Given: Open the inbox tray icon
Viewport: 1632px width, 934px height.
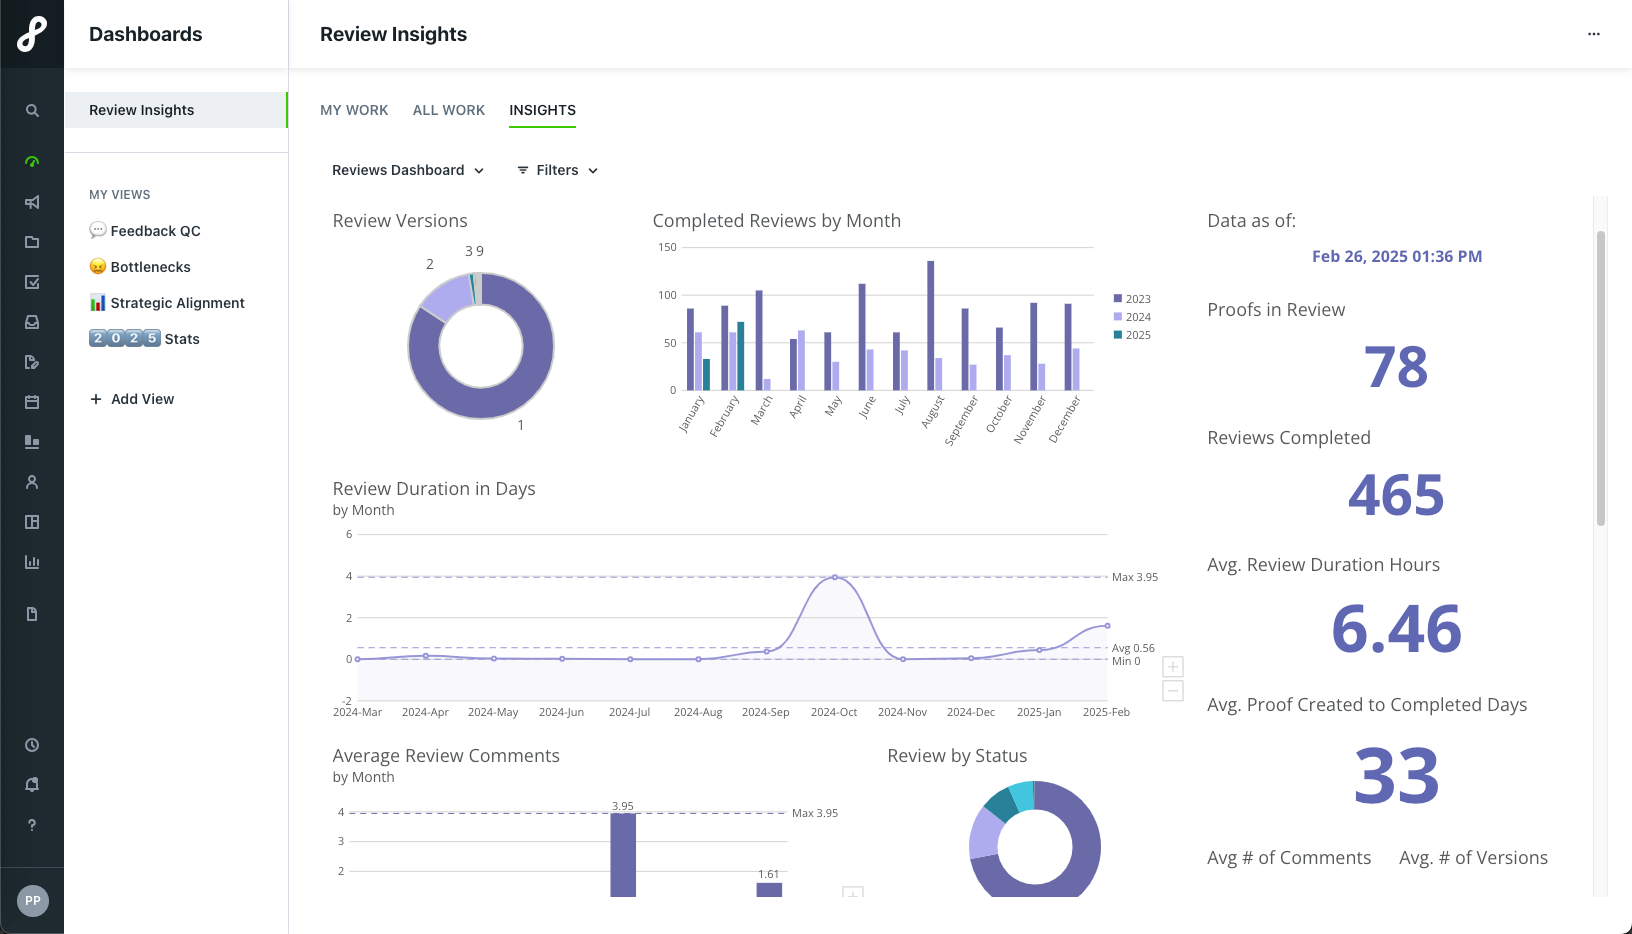Looking at the screenshot, I should pyautogui.click(x=32, y=322).
